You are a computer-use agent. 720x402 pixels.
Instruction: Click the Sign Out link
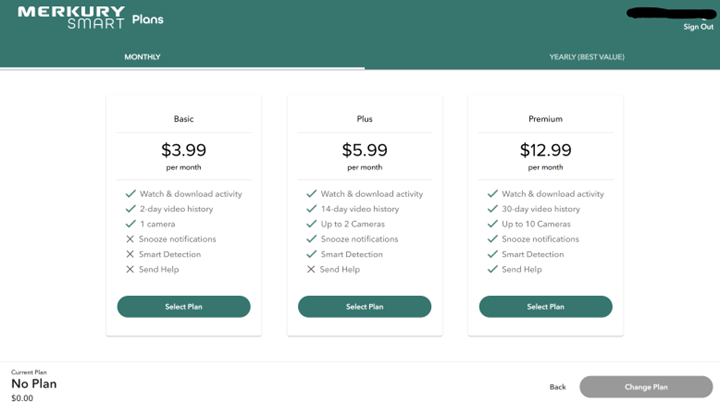coord(698,27)
